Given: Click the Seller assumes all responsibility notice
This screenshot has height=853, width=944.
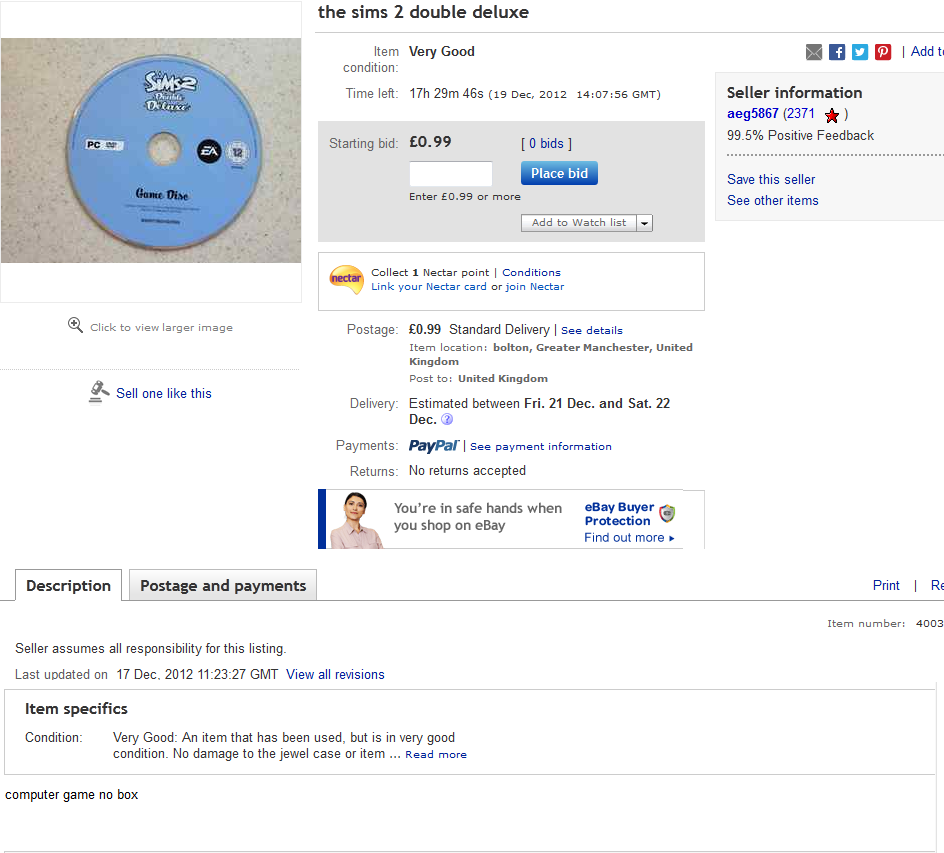Looking at the screenshot, I should pyautogui.click(x=151, y=649).
